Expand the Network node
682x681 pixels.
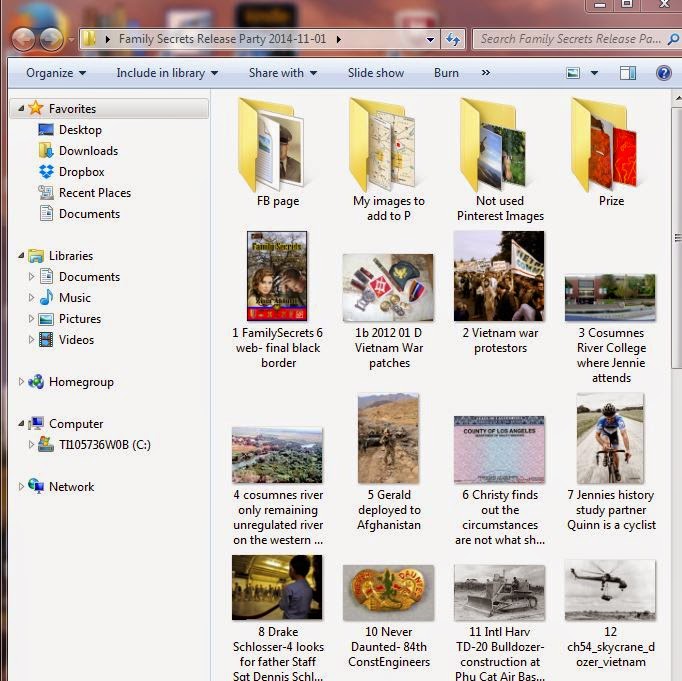point(21,487)
